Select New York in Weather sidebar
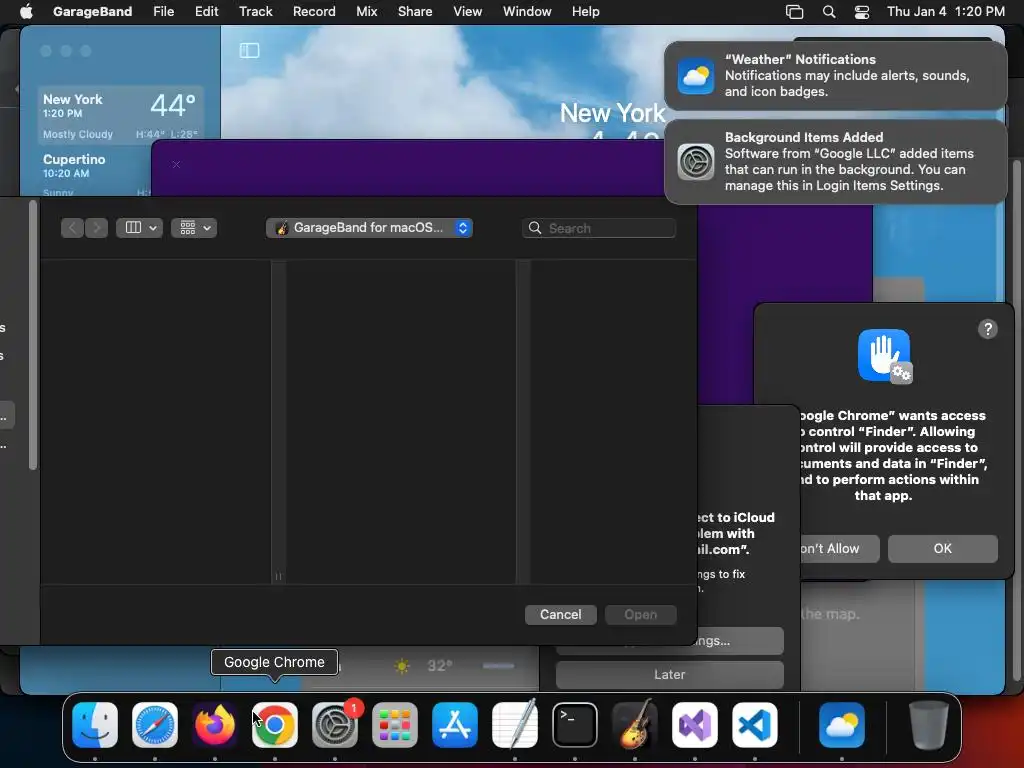The image size is (1024, 768). 120,116
